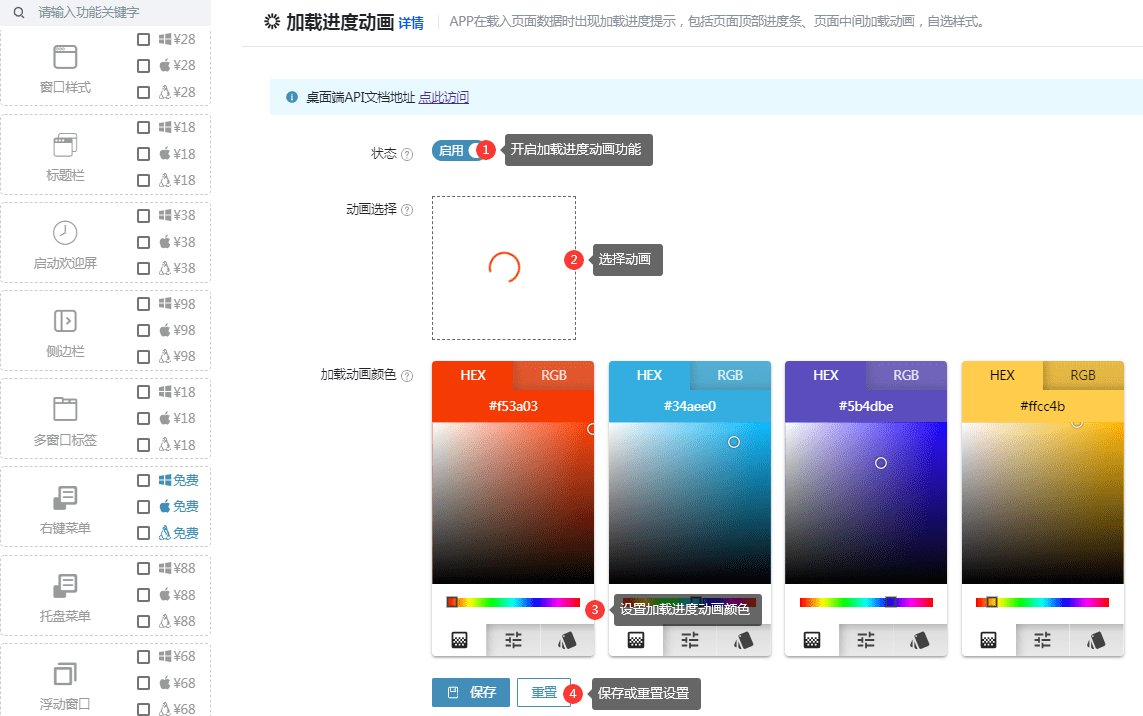Screen dimensions: 1143x716
Task: Click the 侧边栏 sidebar icon
Action: (x=65, y=321)
